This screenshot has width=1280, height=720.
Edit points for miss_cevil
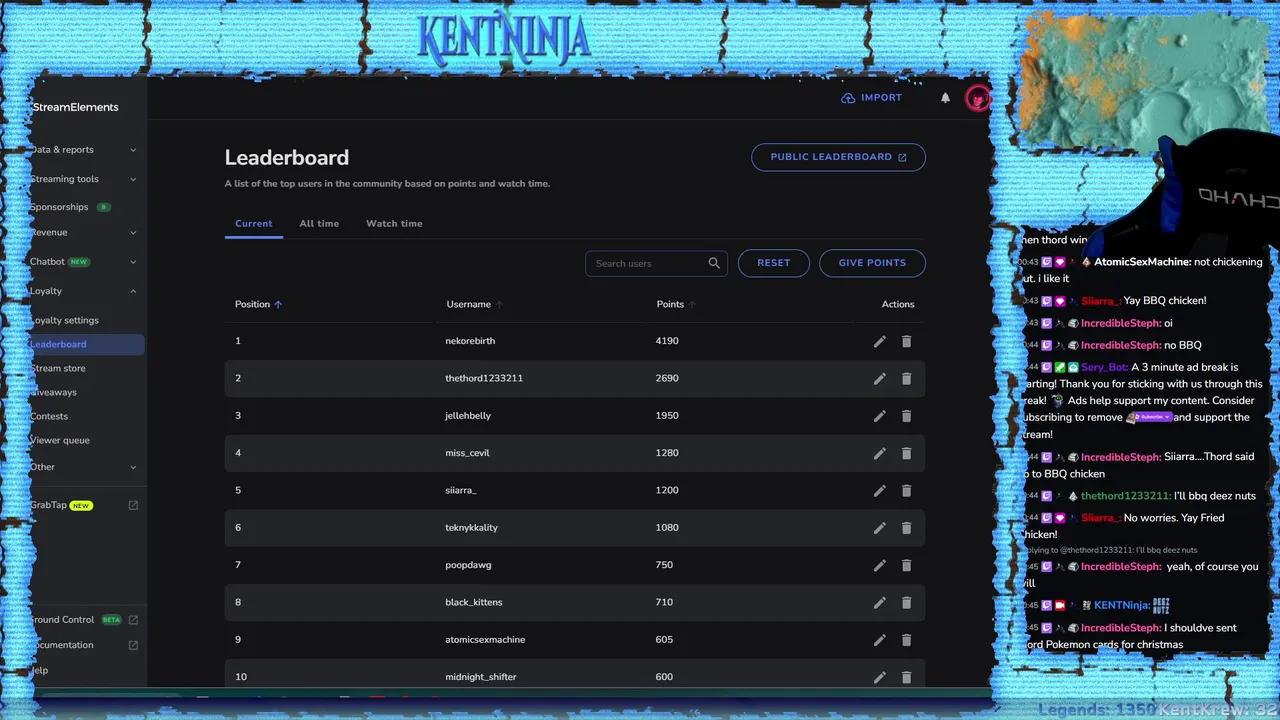click(x=879, y=453)
